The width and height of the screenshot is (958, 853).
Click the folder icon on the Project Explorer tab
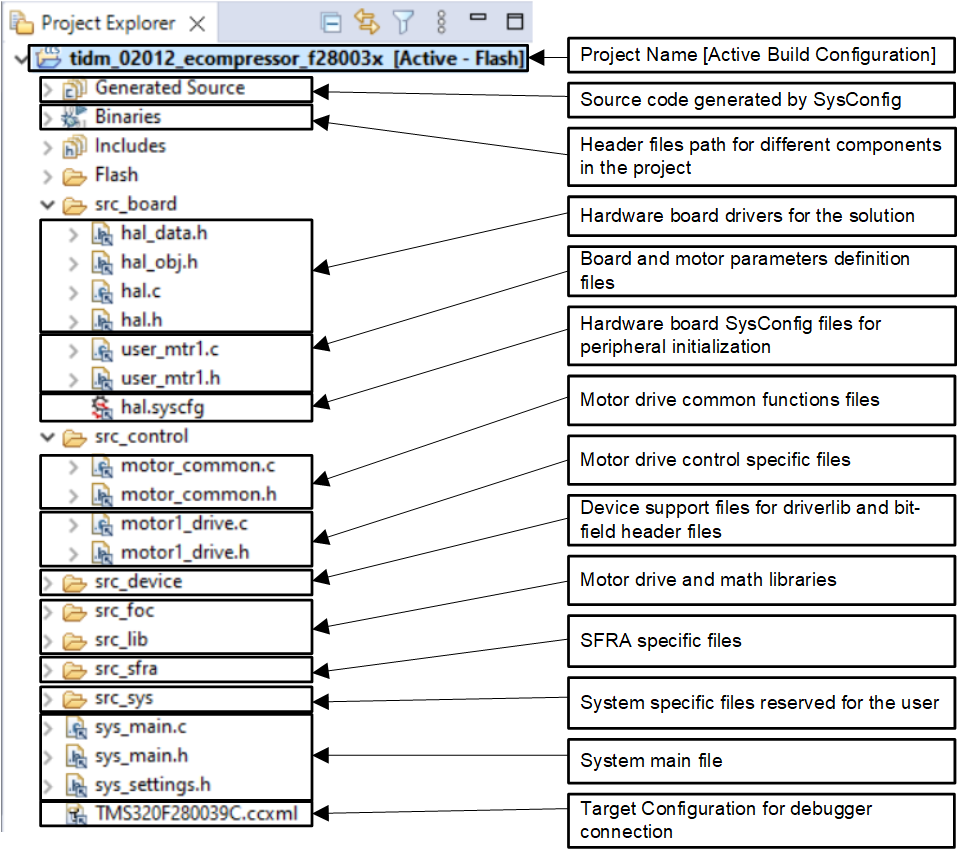[x=20, y=20]
